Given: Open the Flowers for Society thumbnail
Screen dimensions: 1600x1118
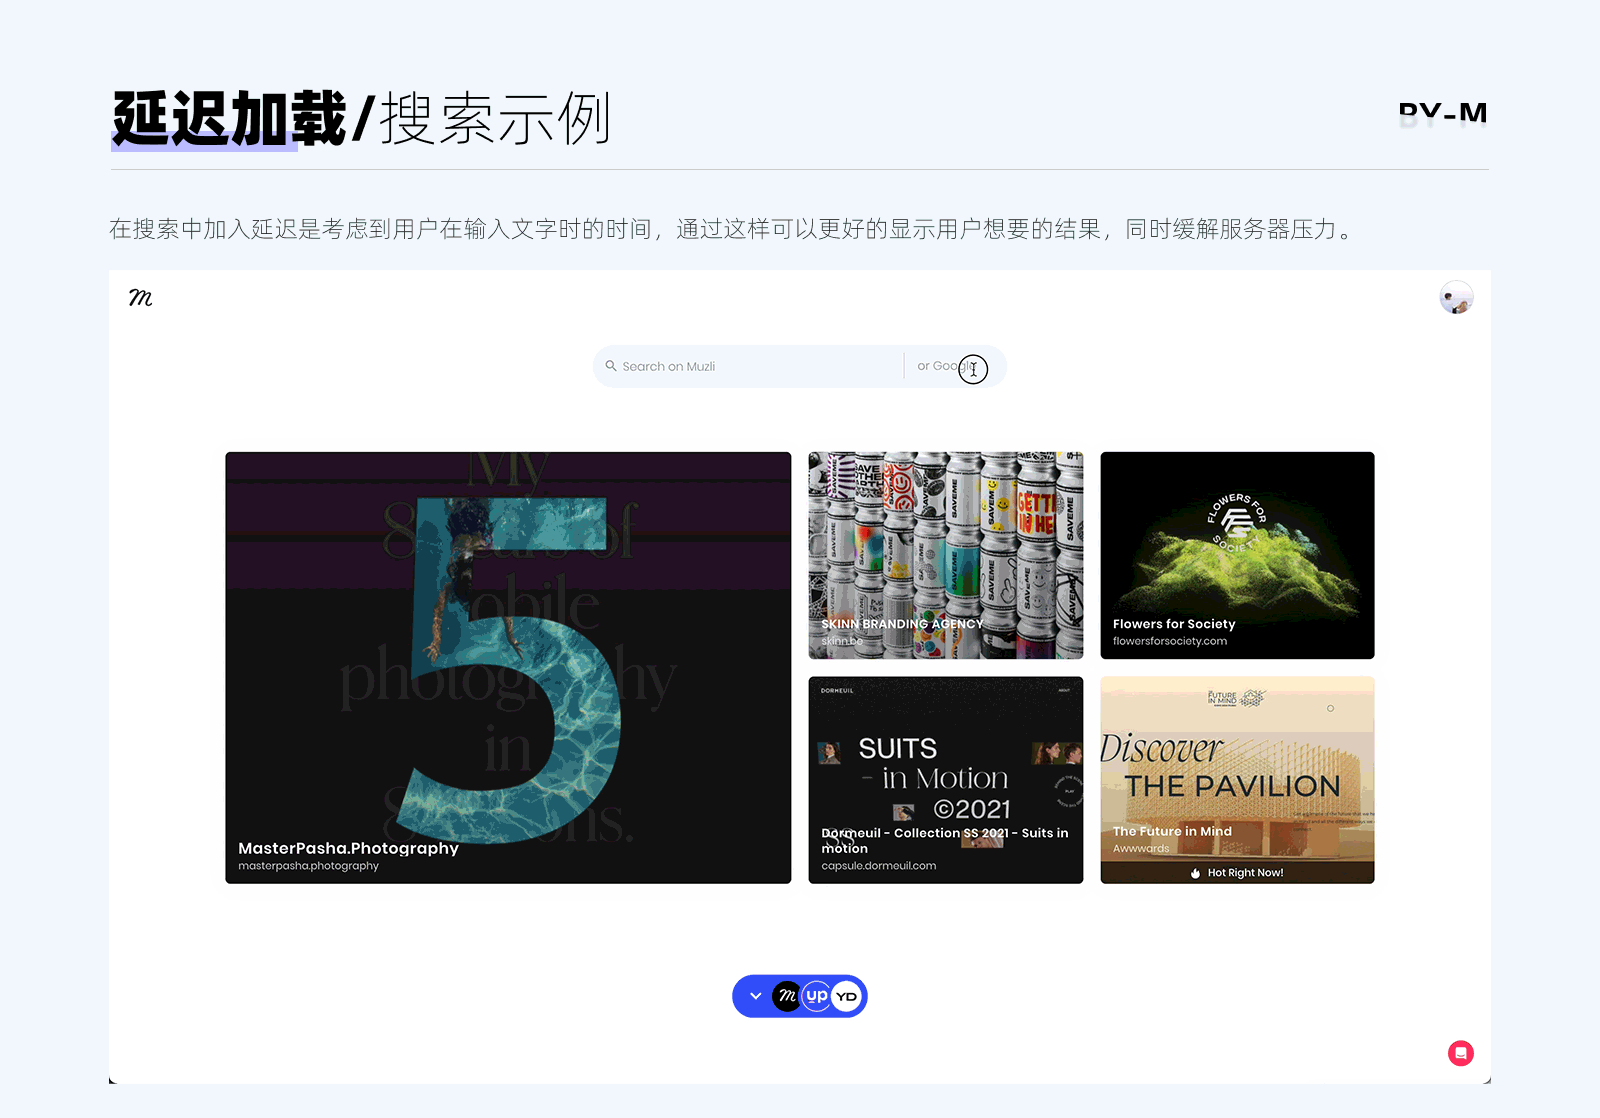Looking at the screenshot, I should tap(1238, 555).
